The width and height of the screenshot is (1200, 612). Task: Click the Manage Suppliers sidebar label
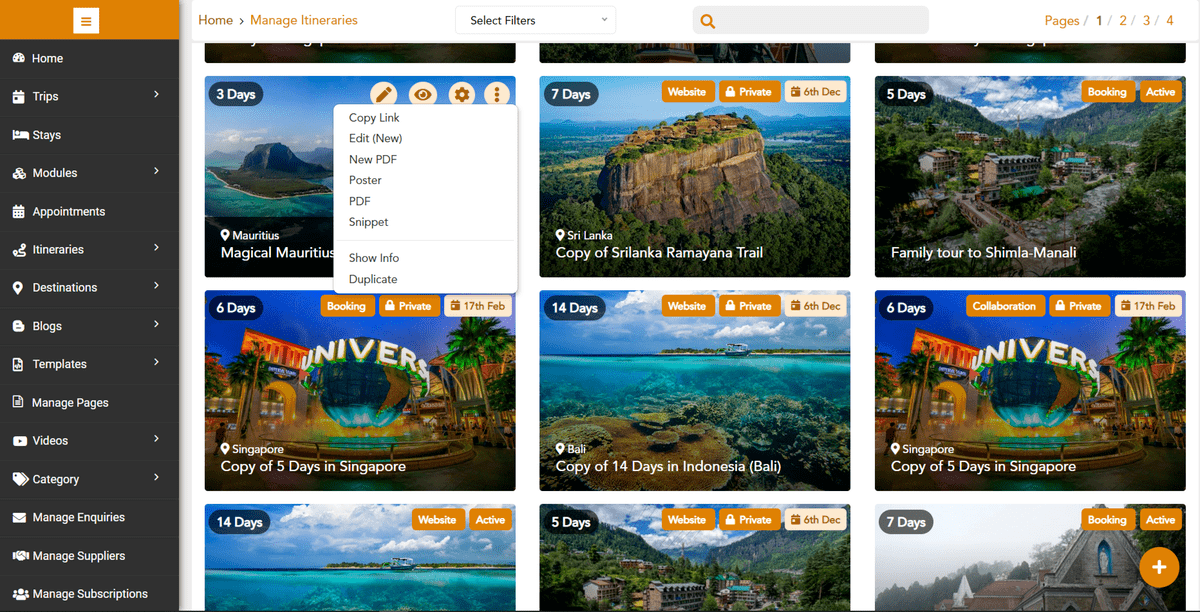tap(79, 556)
